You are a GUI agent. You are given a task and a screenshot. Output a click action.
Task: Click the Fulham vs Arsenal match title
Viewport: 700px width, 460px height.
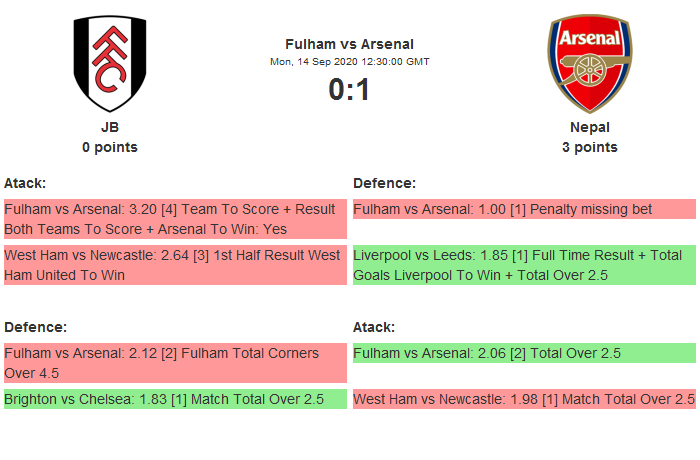[x=349, y=44]
